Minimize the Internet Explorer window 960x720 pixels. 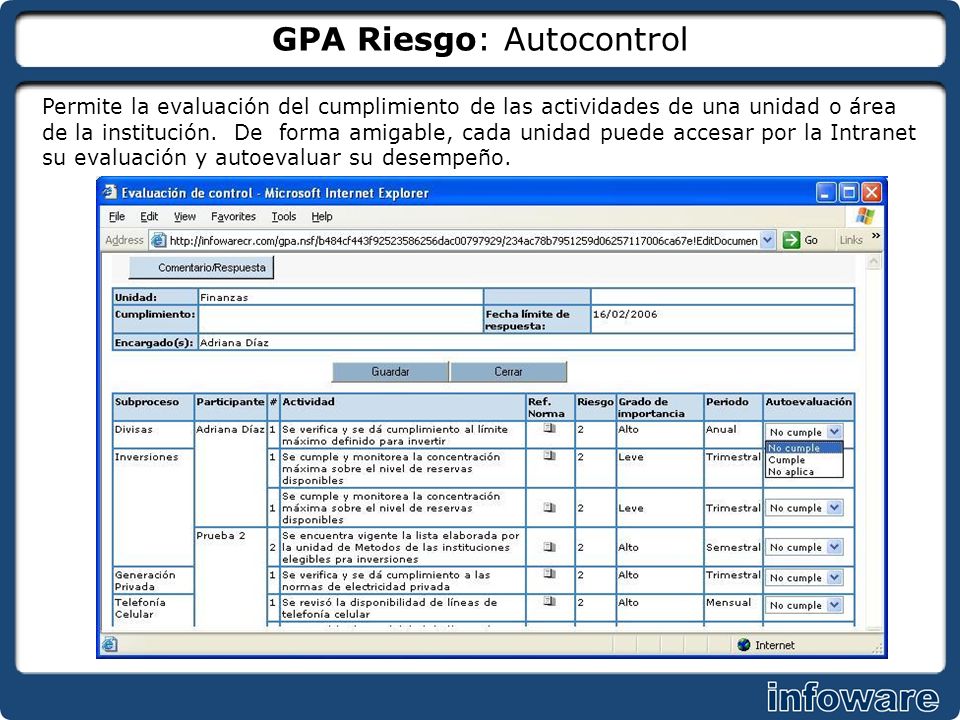pos(826,193)
